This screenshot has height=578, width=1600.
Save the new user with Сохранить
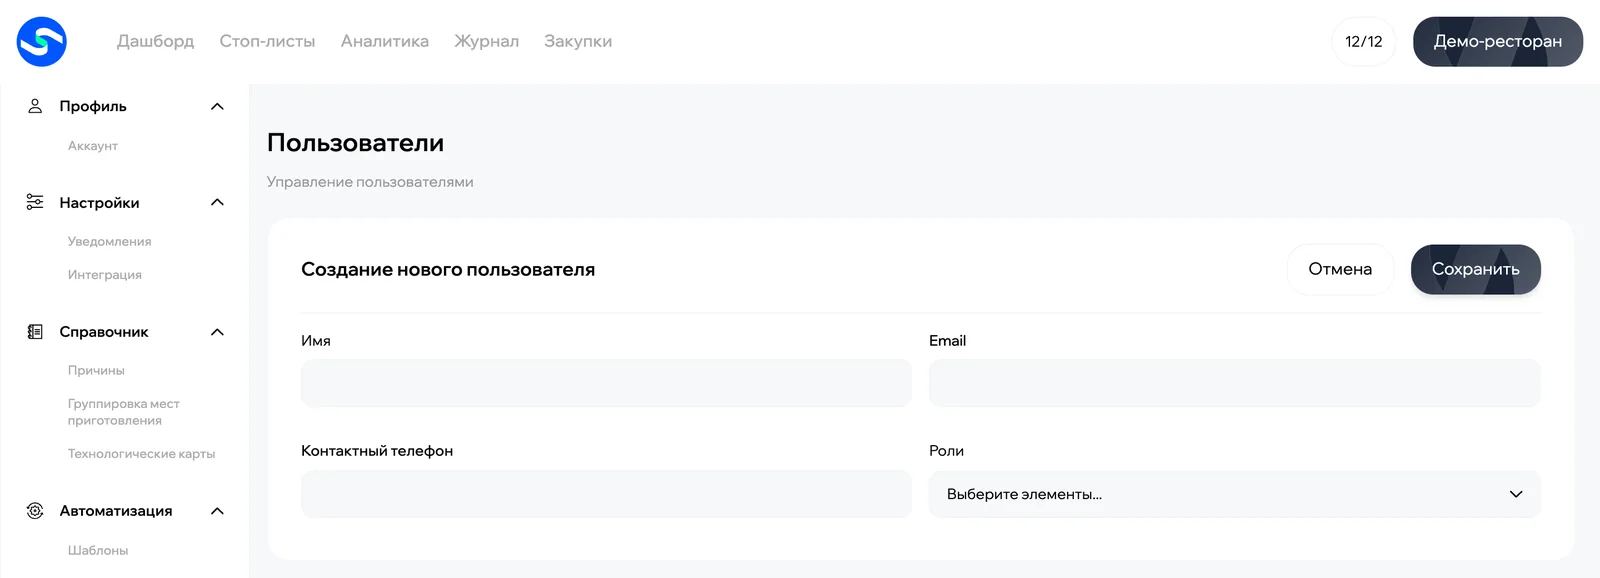1476,269
